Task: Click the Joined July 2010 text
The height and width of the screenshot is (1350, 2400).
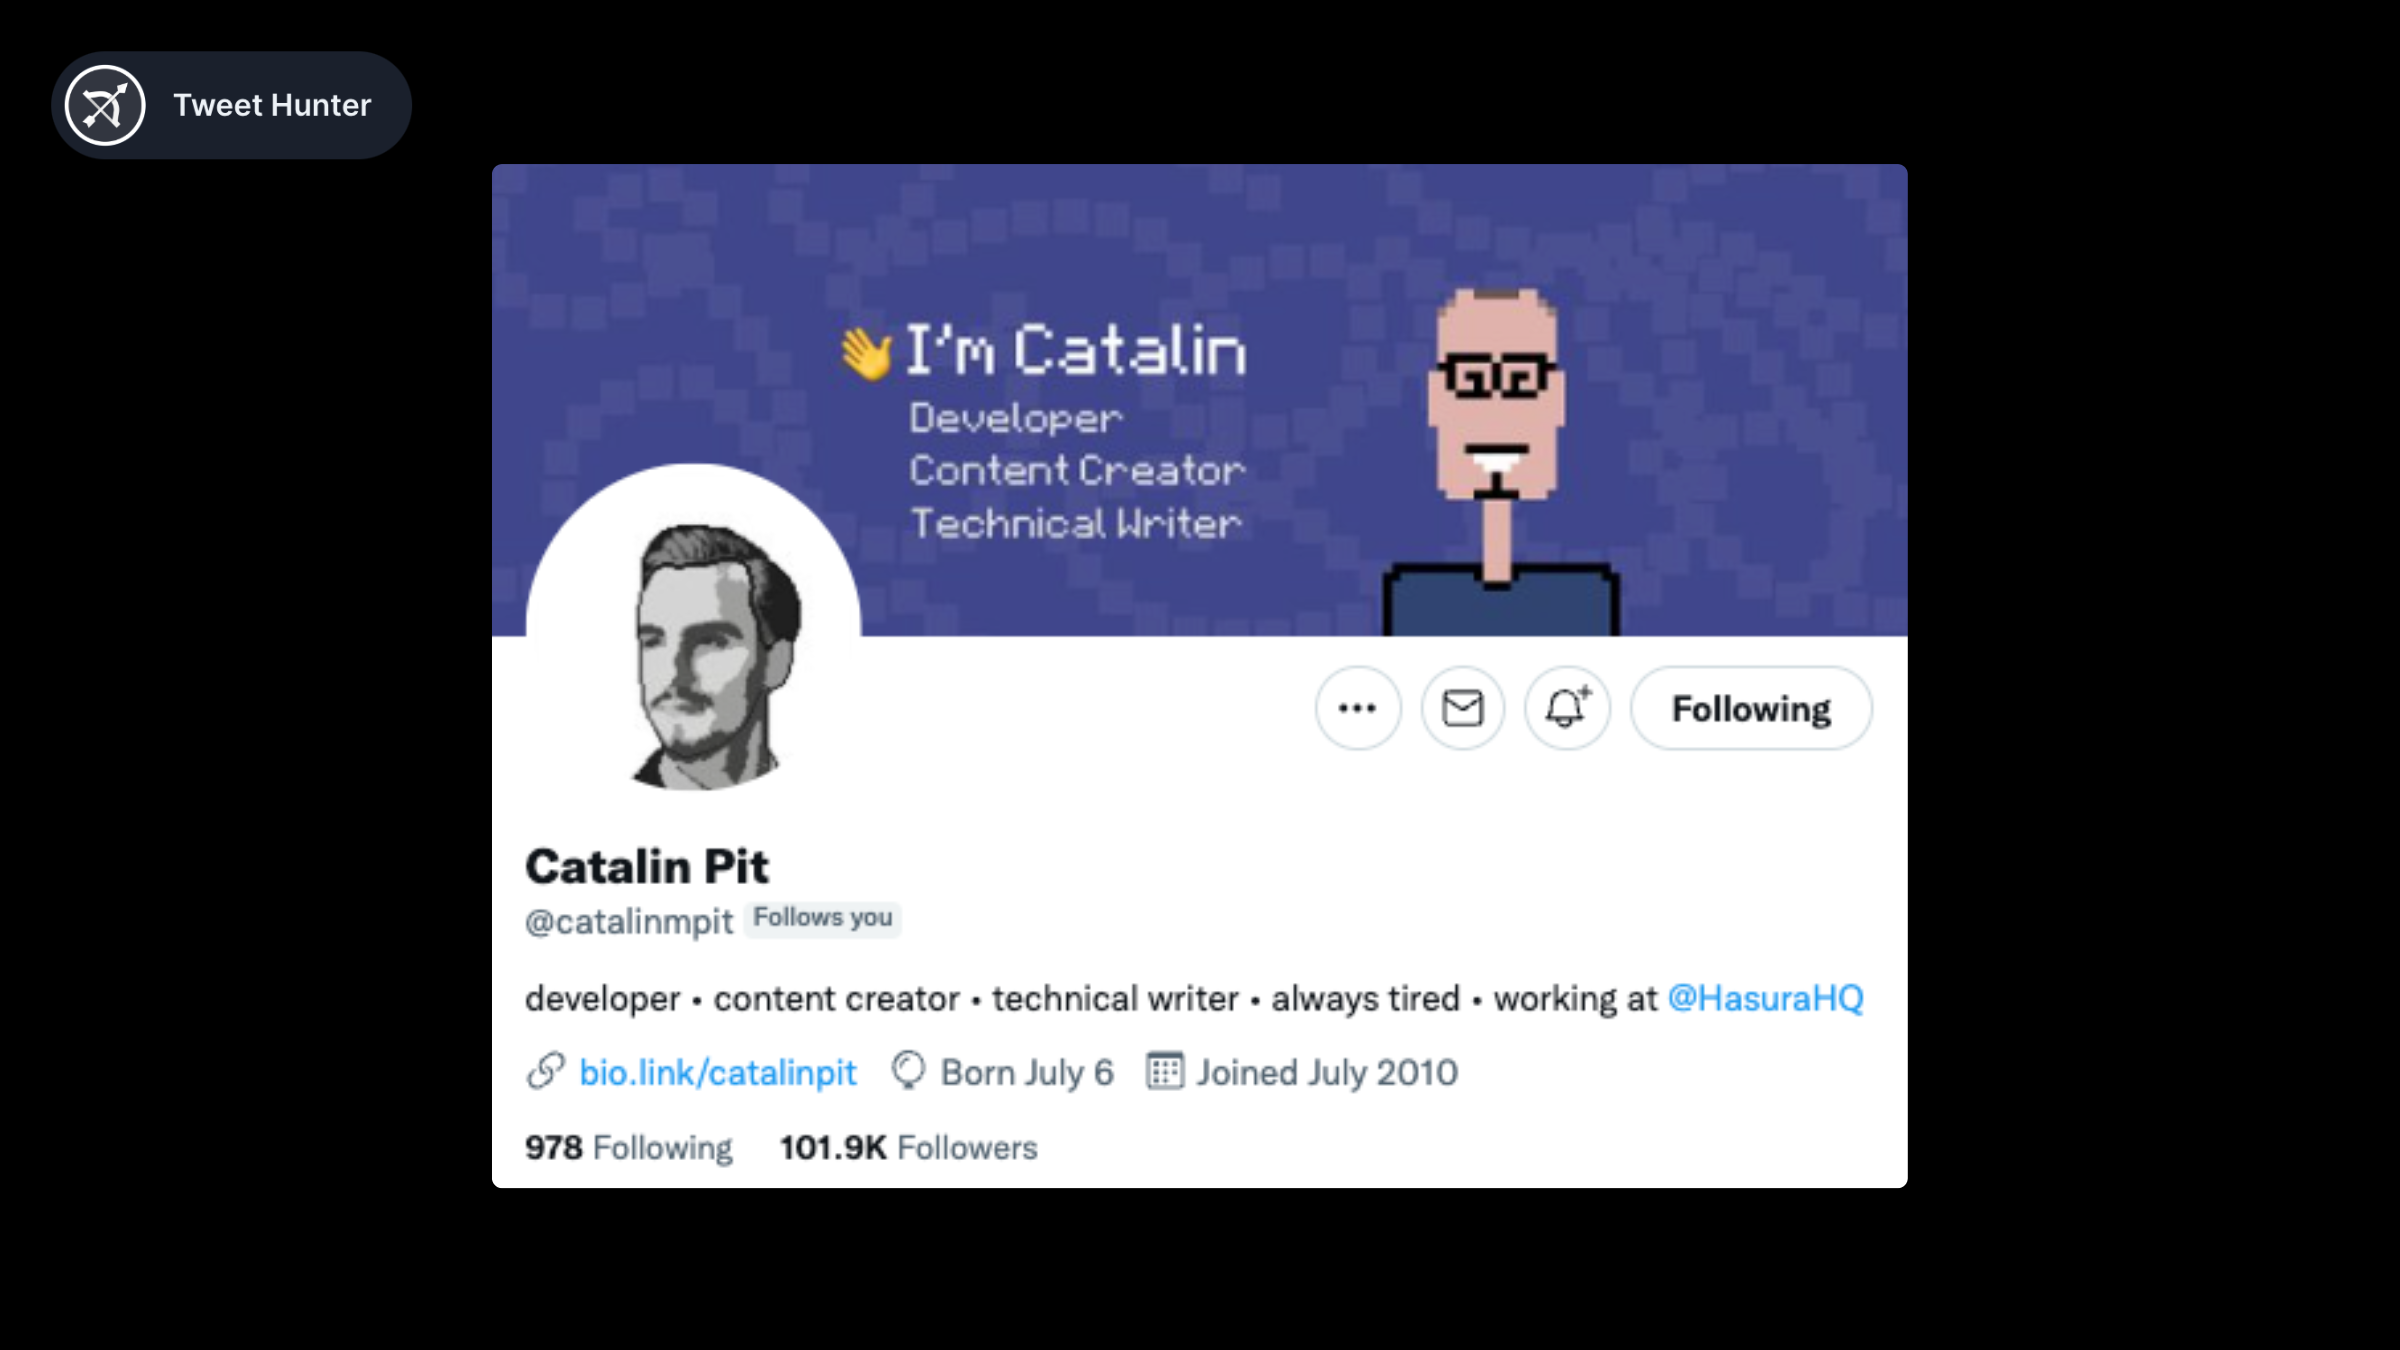Action: 1327,1072
